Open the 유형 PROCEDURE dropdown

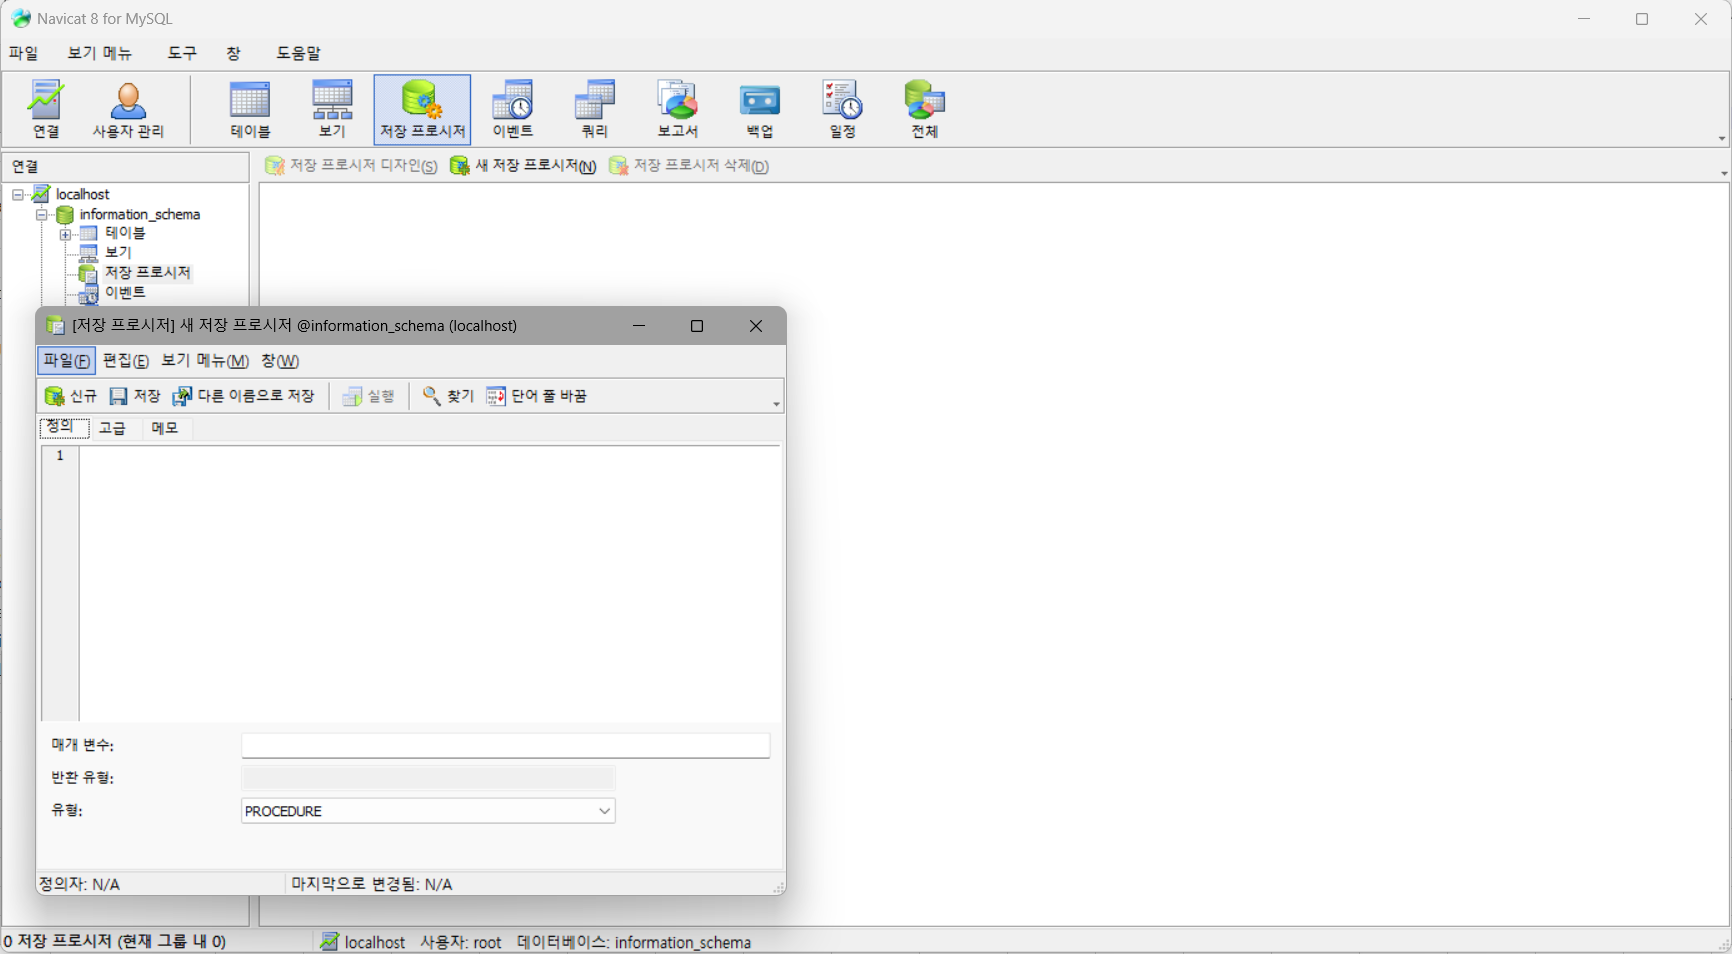[x=604, y=811]
